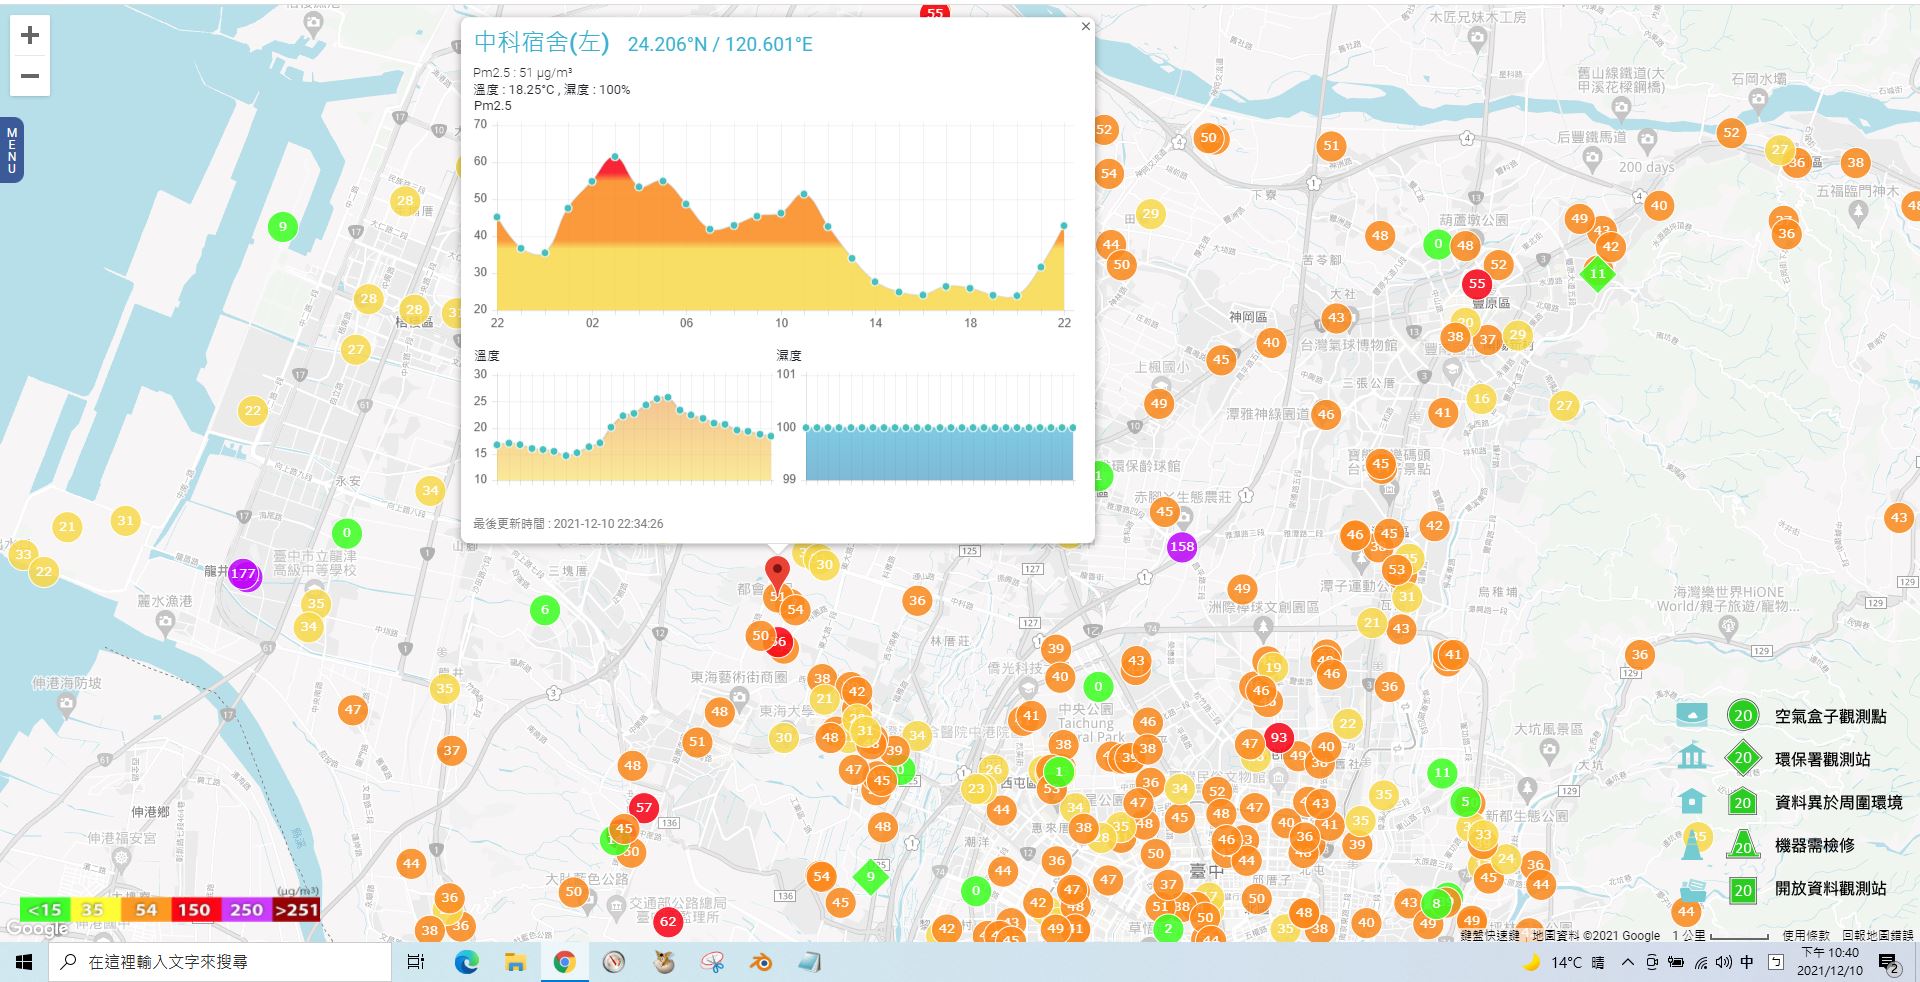Zoom in the map with plus button
The image size is (1920, 982).
(30, 35)
